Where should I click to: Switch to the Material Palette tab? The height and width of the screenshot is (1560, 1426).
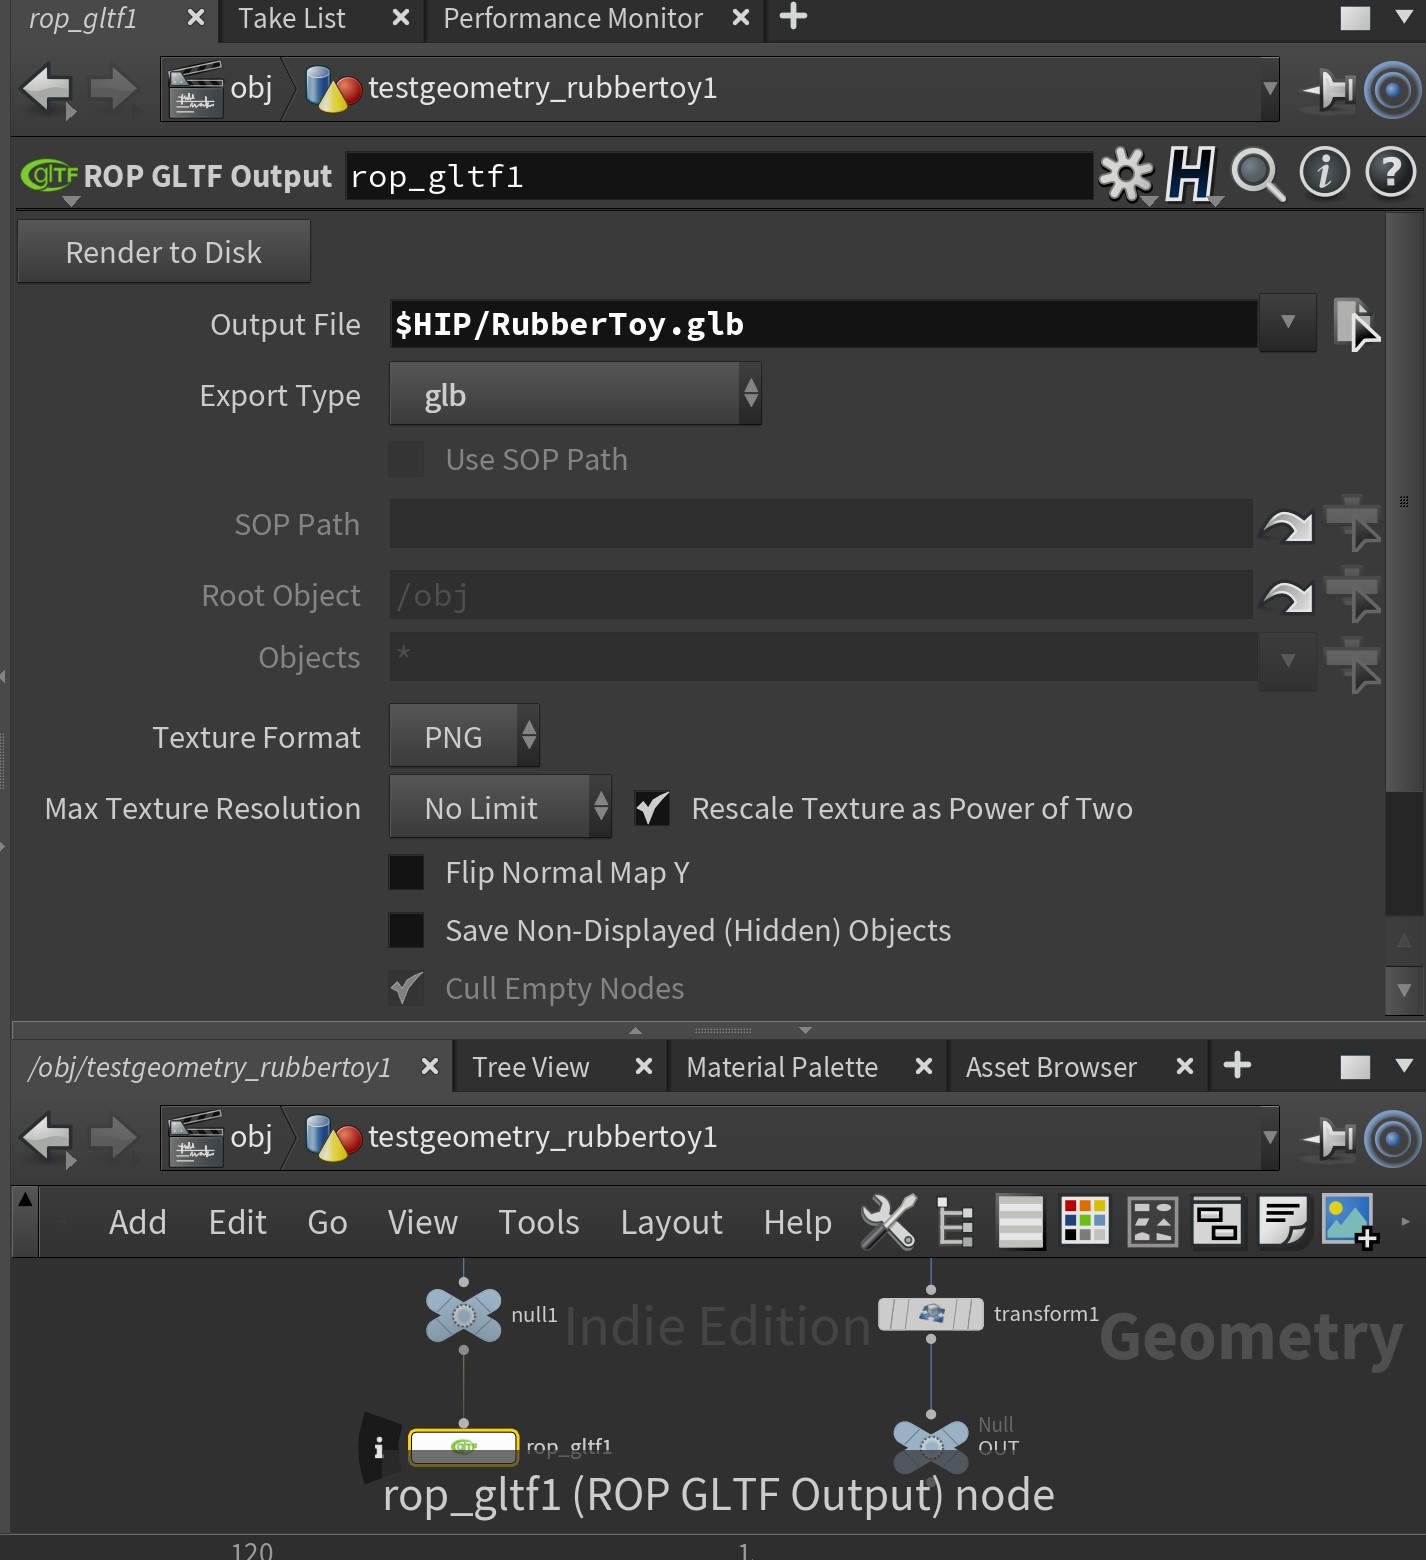782,1067
